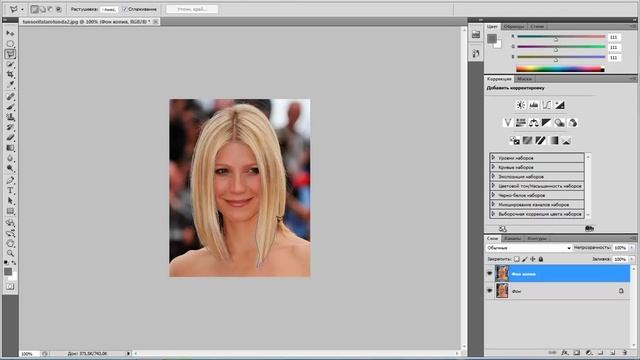640x360 pixels.
Task: Select the Type tool
Action: (10, 191)
